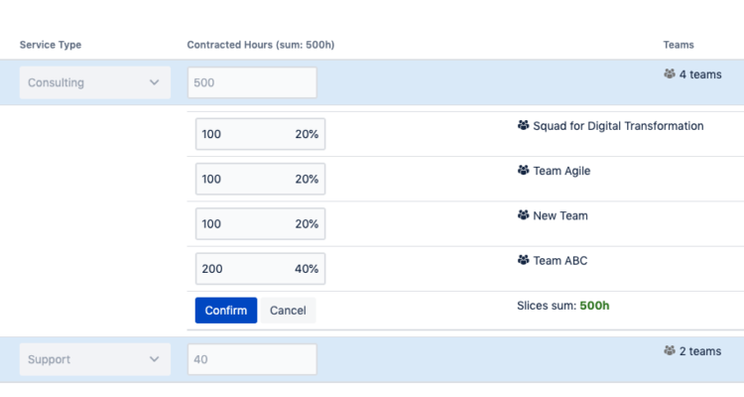Edit the New Team hours slice field
Image resolution: width=744 pixels, height=397 pixels.
(x=260, y=223)
